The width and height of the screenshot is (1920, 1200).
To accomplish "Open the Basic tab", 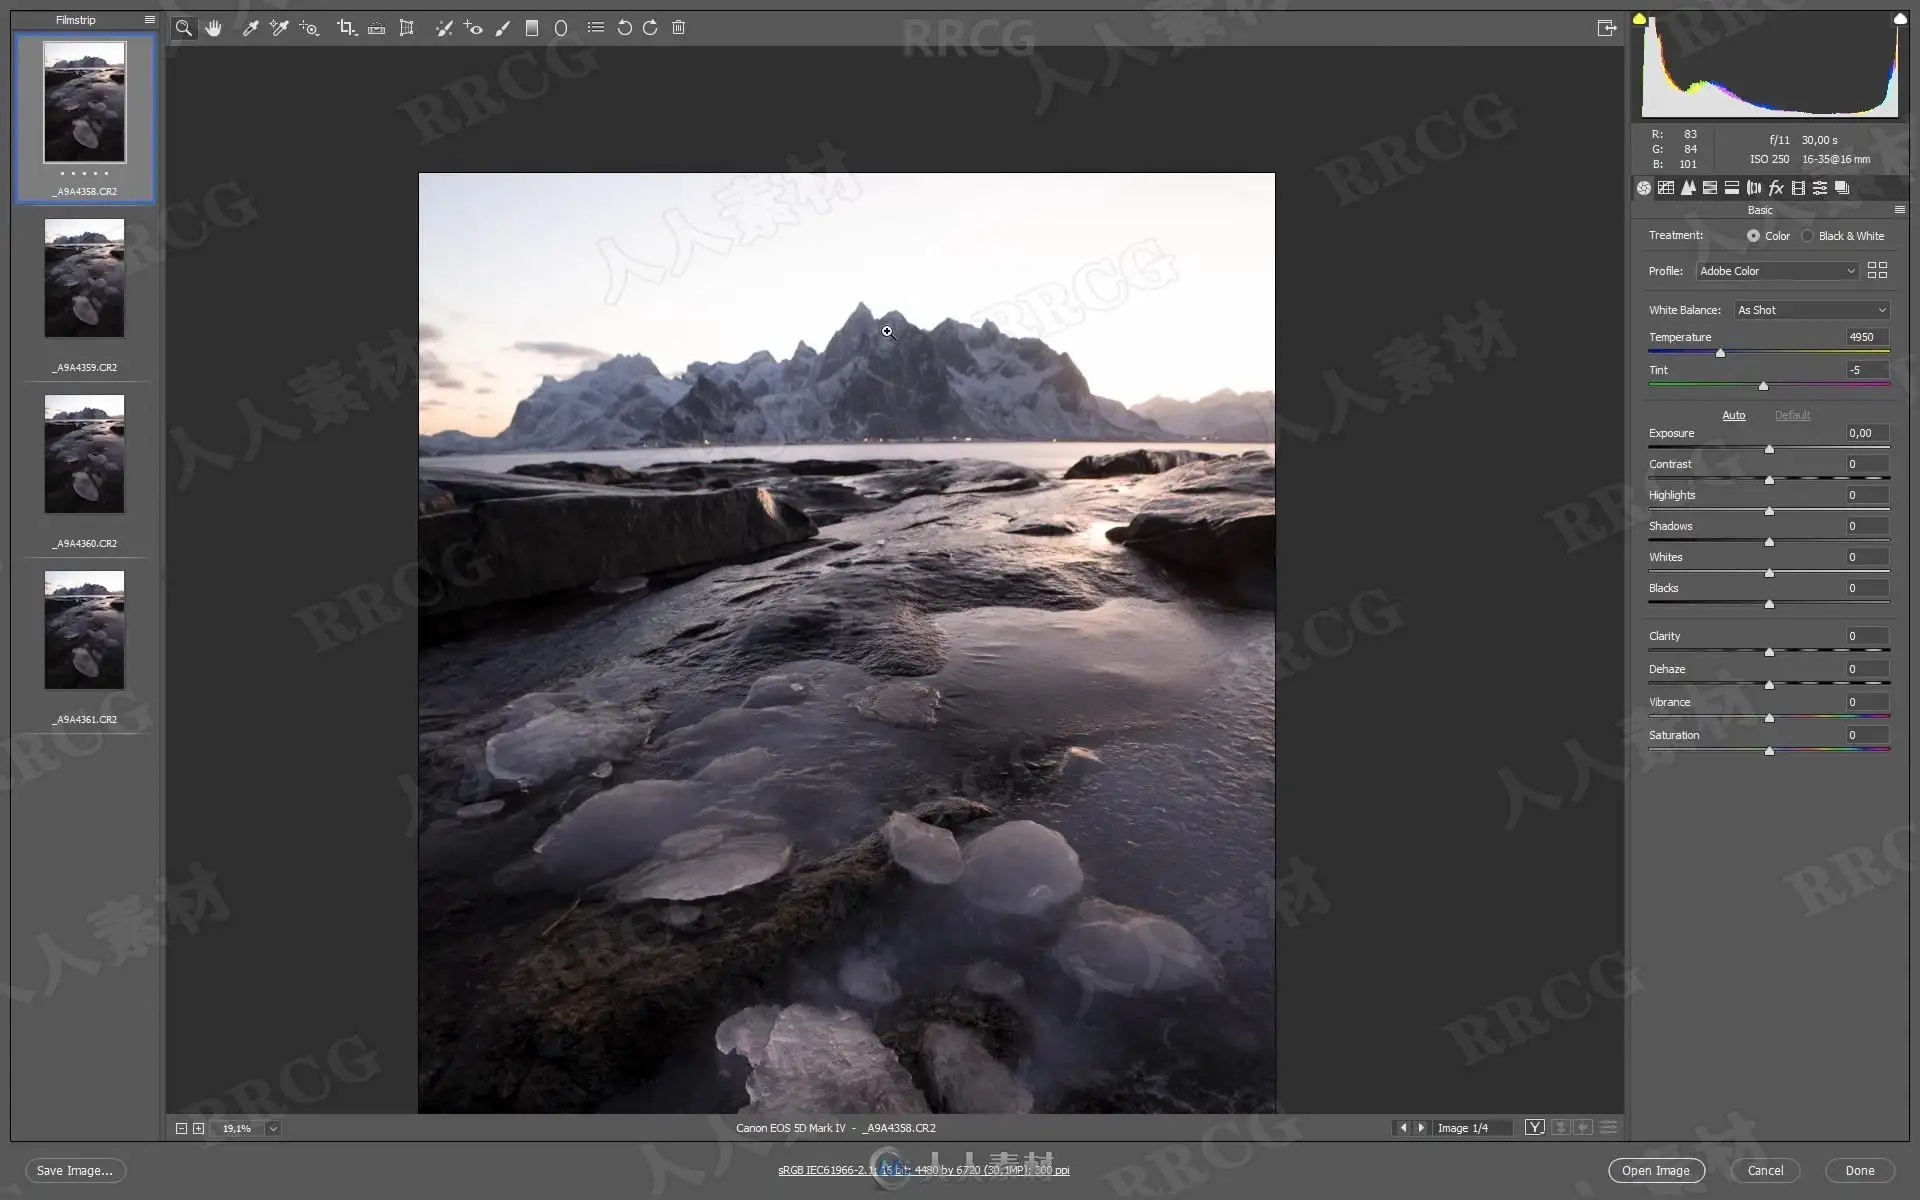I will coord(1643,188).
